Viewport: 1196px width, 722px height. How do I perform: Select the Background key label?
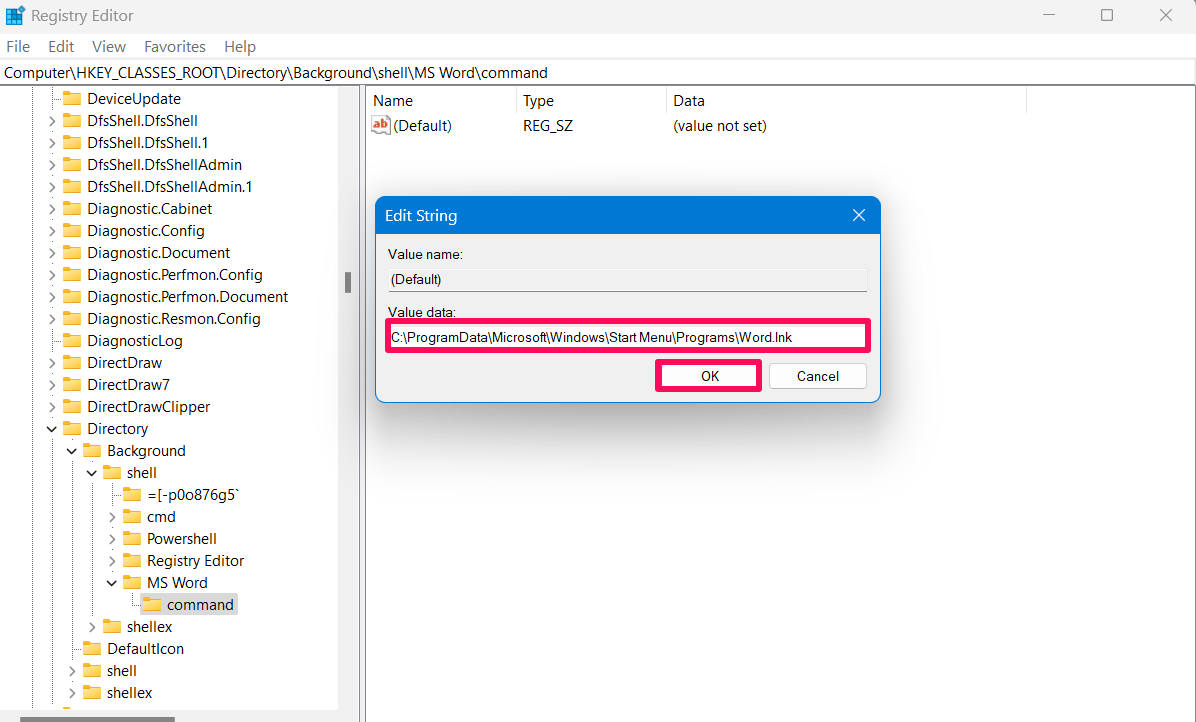pos(146,451)
